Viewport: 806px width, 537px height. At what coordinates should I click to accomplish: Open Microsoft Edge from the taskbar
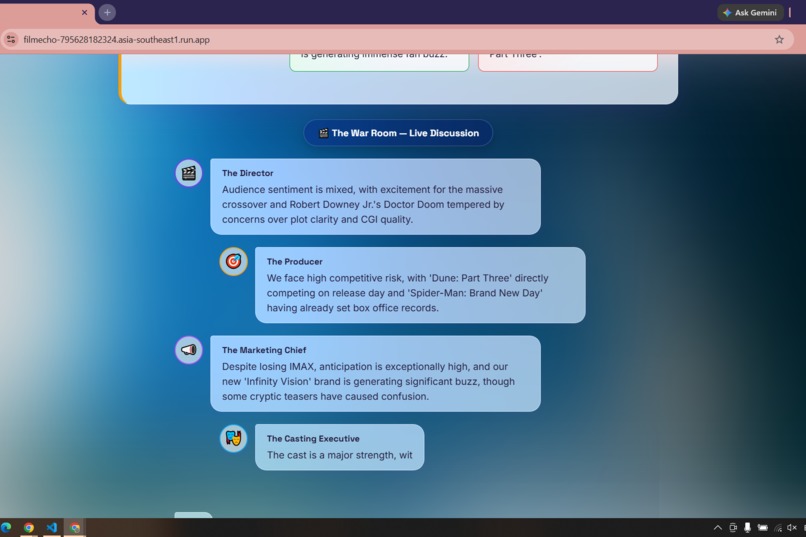click(x=6, y=527)
